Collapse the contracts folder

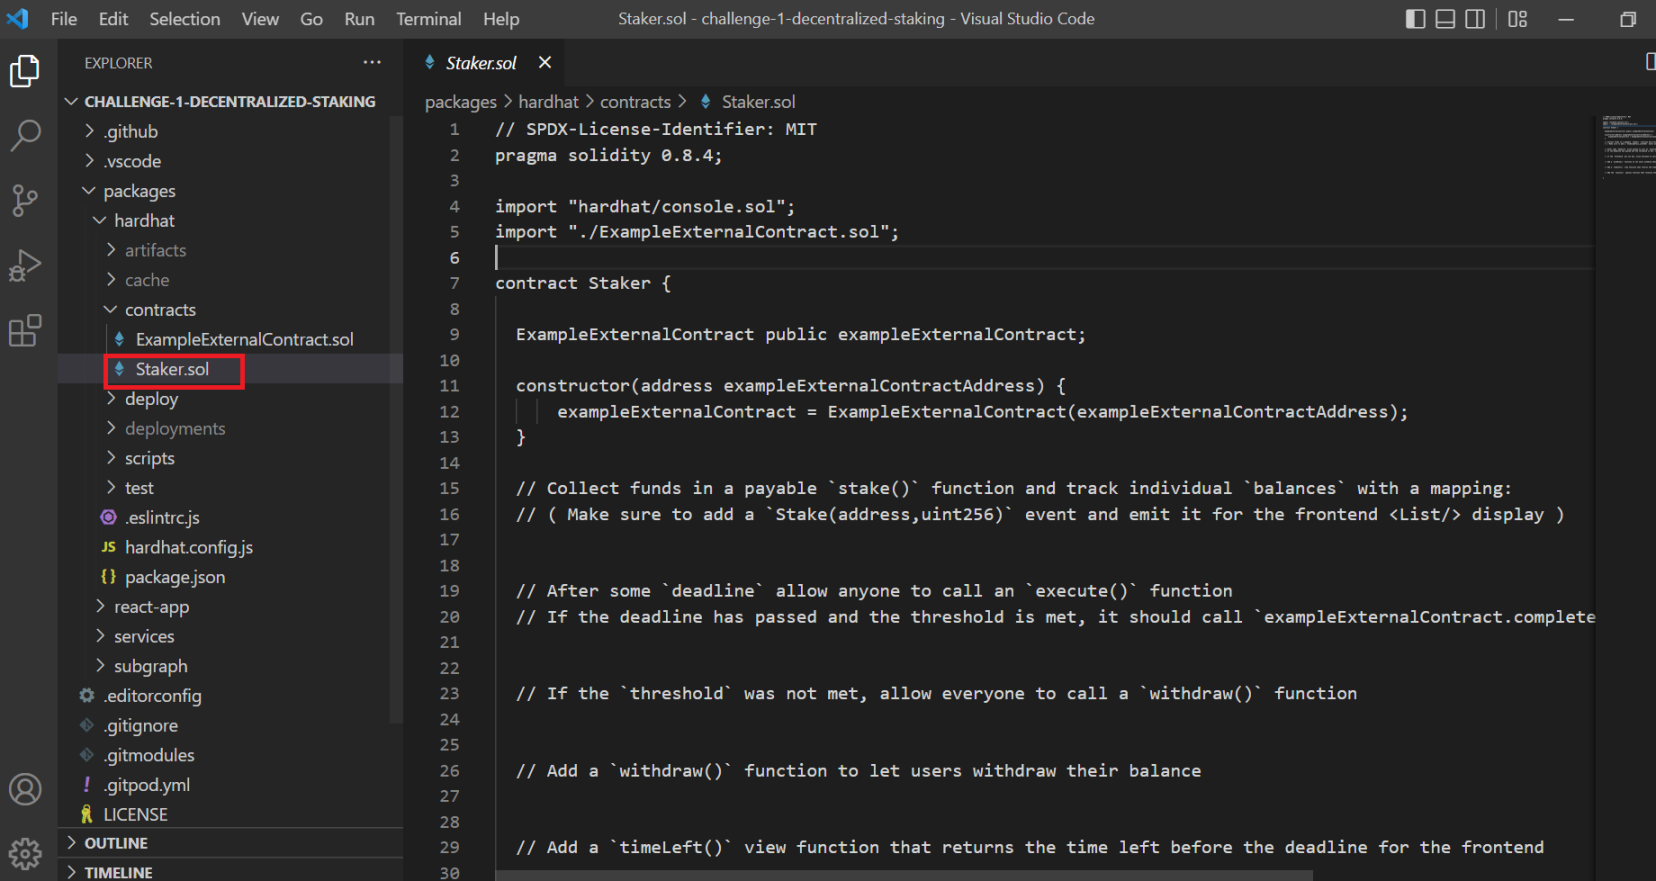(x=111, y=309)
